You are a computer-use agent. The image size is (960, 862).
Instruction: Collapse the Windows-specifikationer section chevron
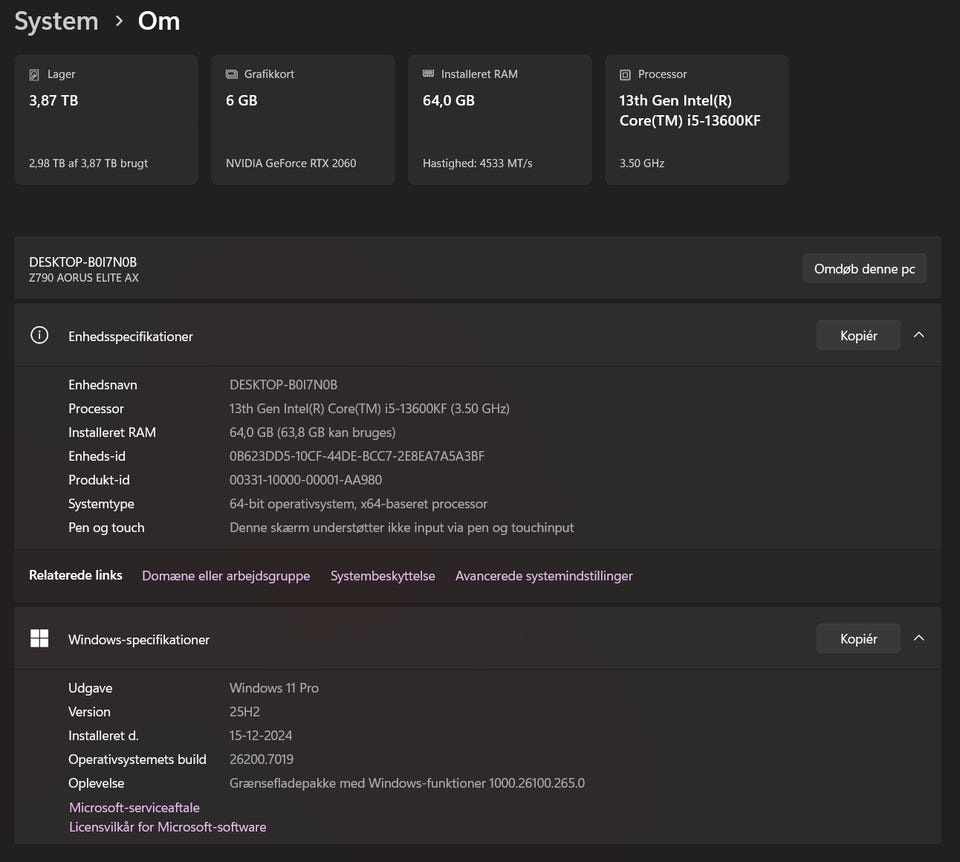click(919, 638)
